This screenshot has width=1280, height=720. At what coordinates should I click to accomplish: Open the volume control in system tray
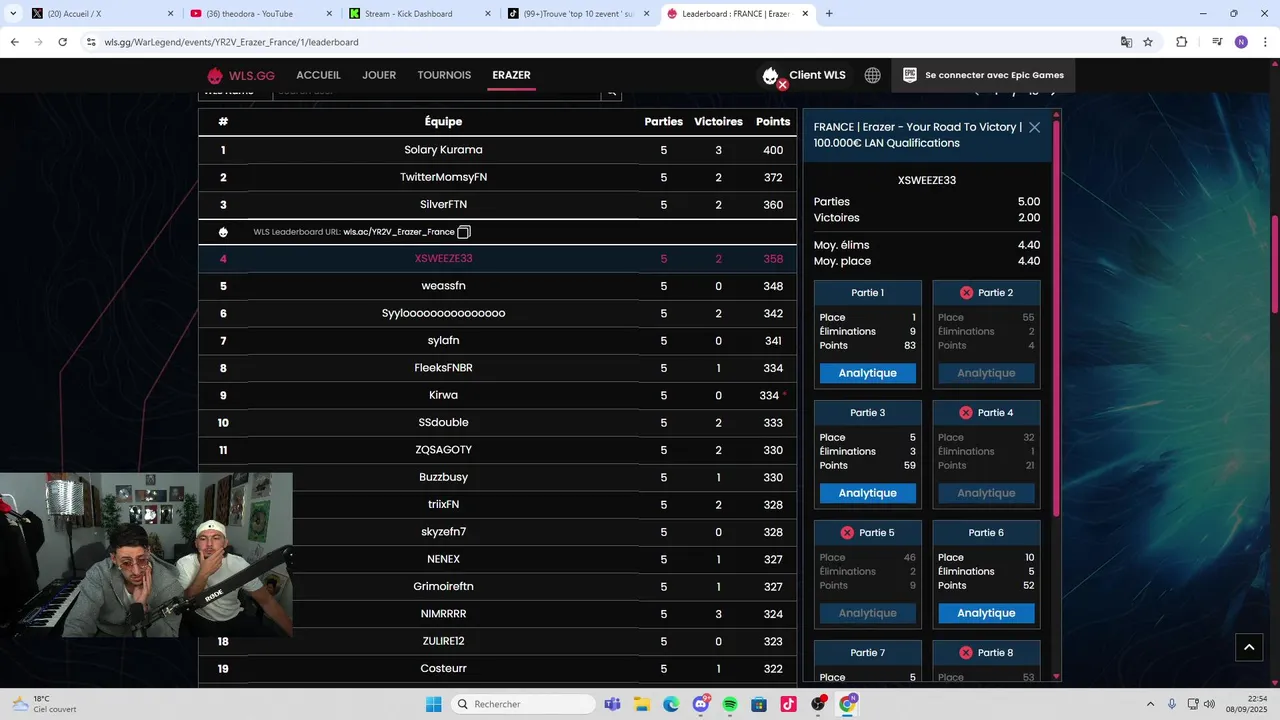[x=1209, y=704]
